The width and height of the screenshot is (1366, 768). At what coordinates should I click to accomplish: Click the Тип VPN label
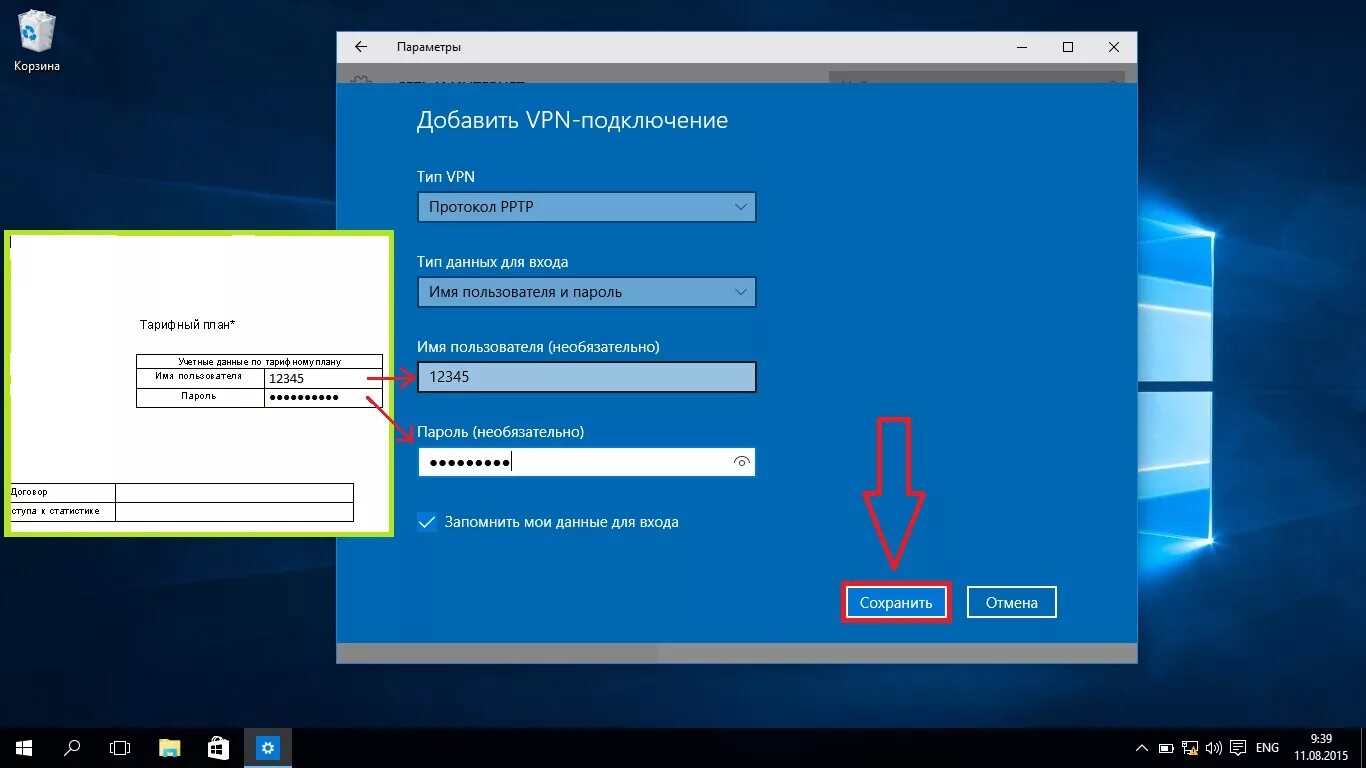[x=446, y=176]
